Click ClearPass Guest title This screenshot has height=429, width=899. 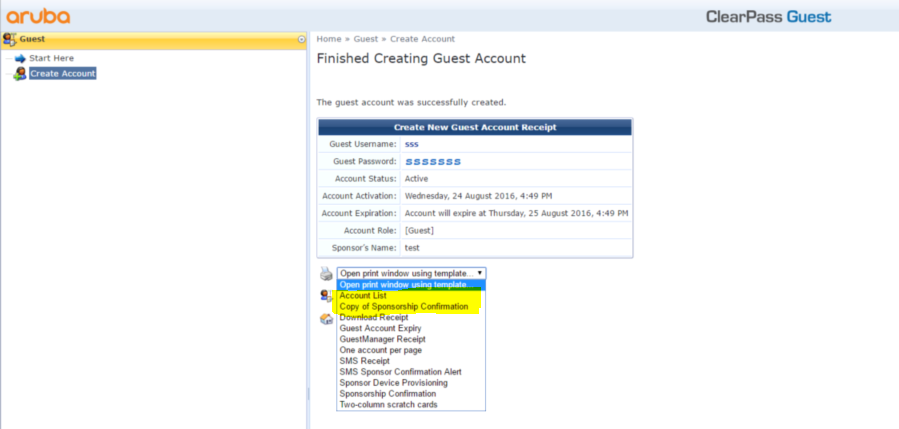coord(768,17)
